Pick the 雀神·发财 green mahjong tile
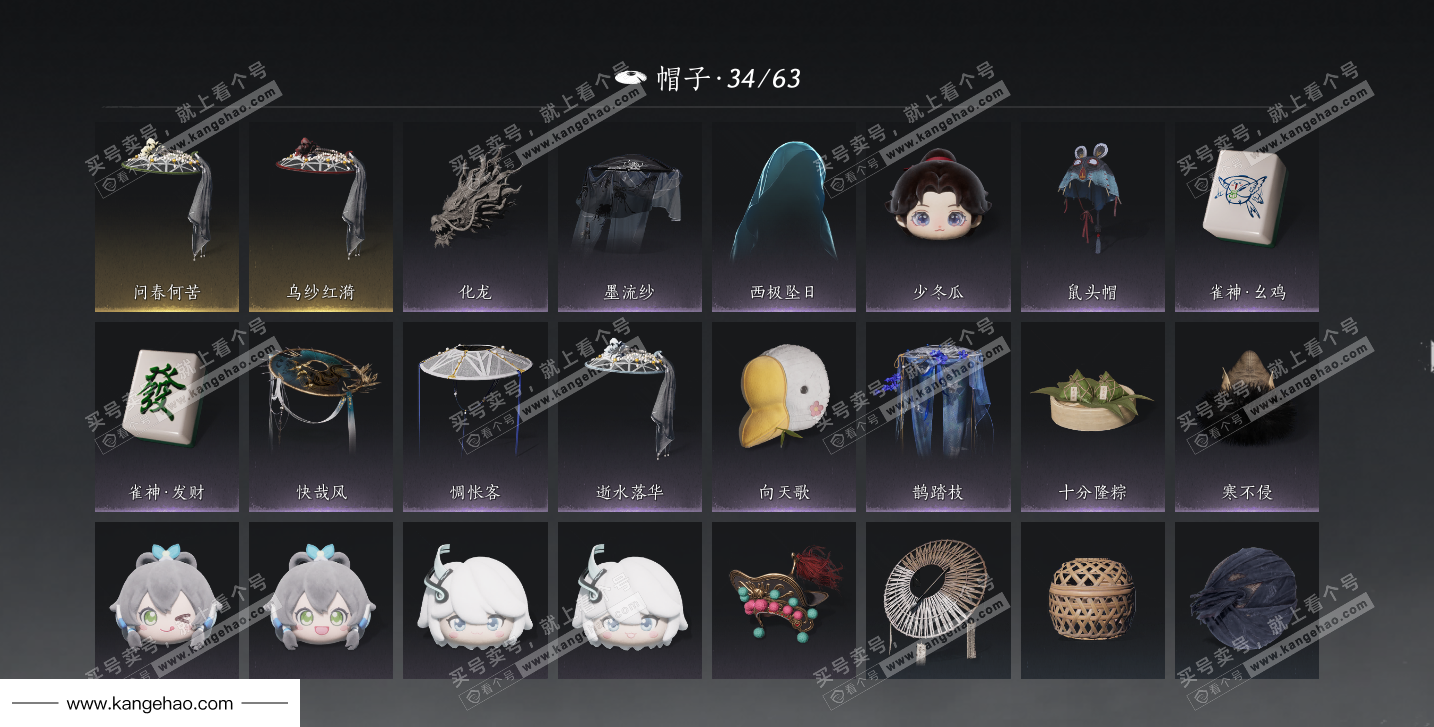This screenshot has height=727, width=1434. click(167, 417)
